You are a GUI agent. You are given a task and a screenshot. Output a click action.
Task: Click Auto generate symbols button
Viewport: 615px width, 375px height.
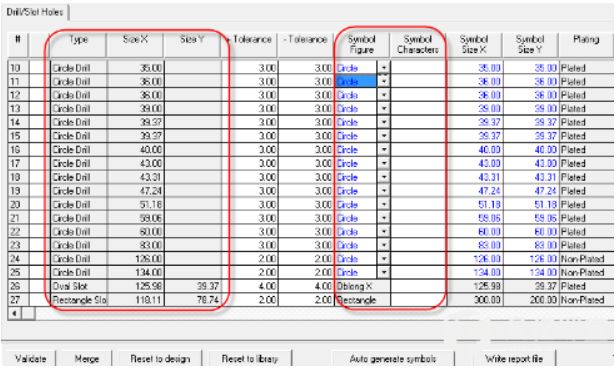(393, 359)
